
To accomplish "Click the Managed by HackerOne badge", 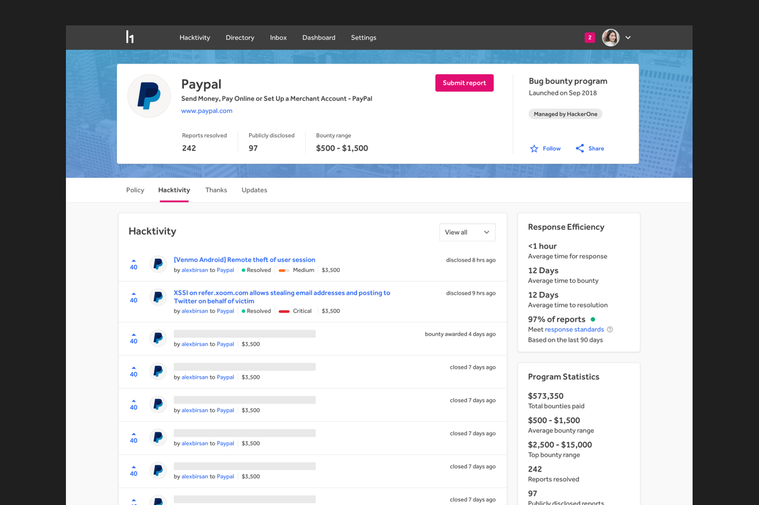I will [x=565, y=114].
